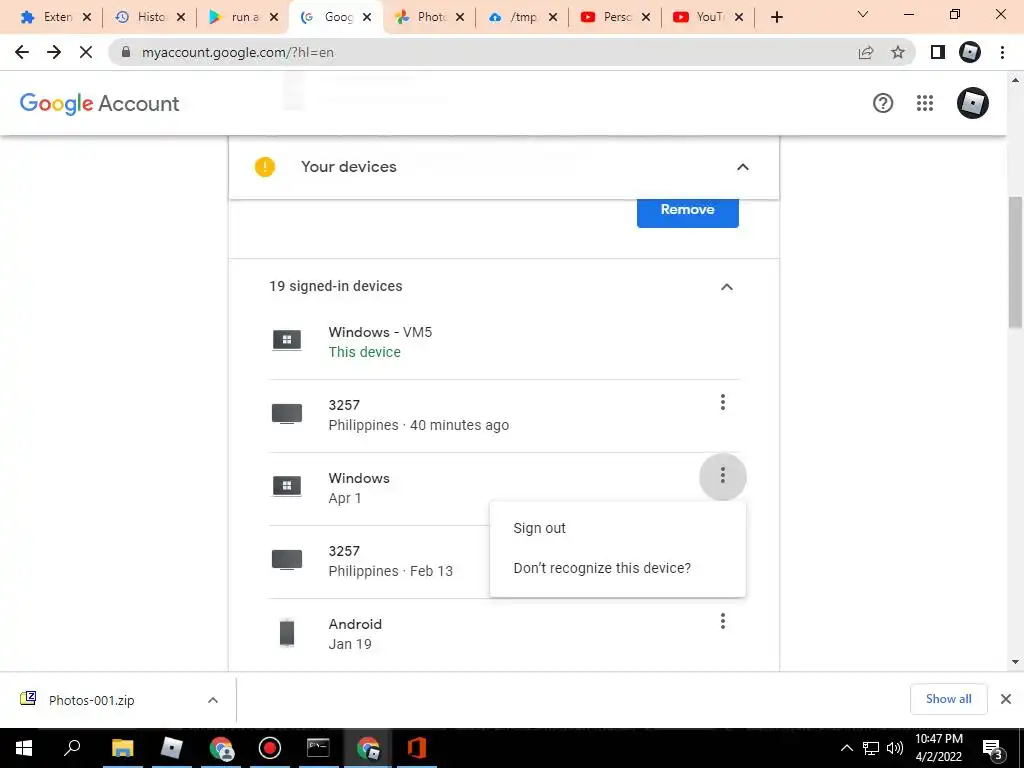Open new browser tab

[776, 17]
